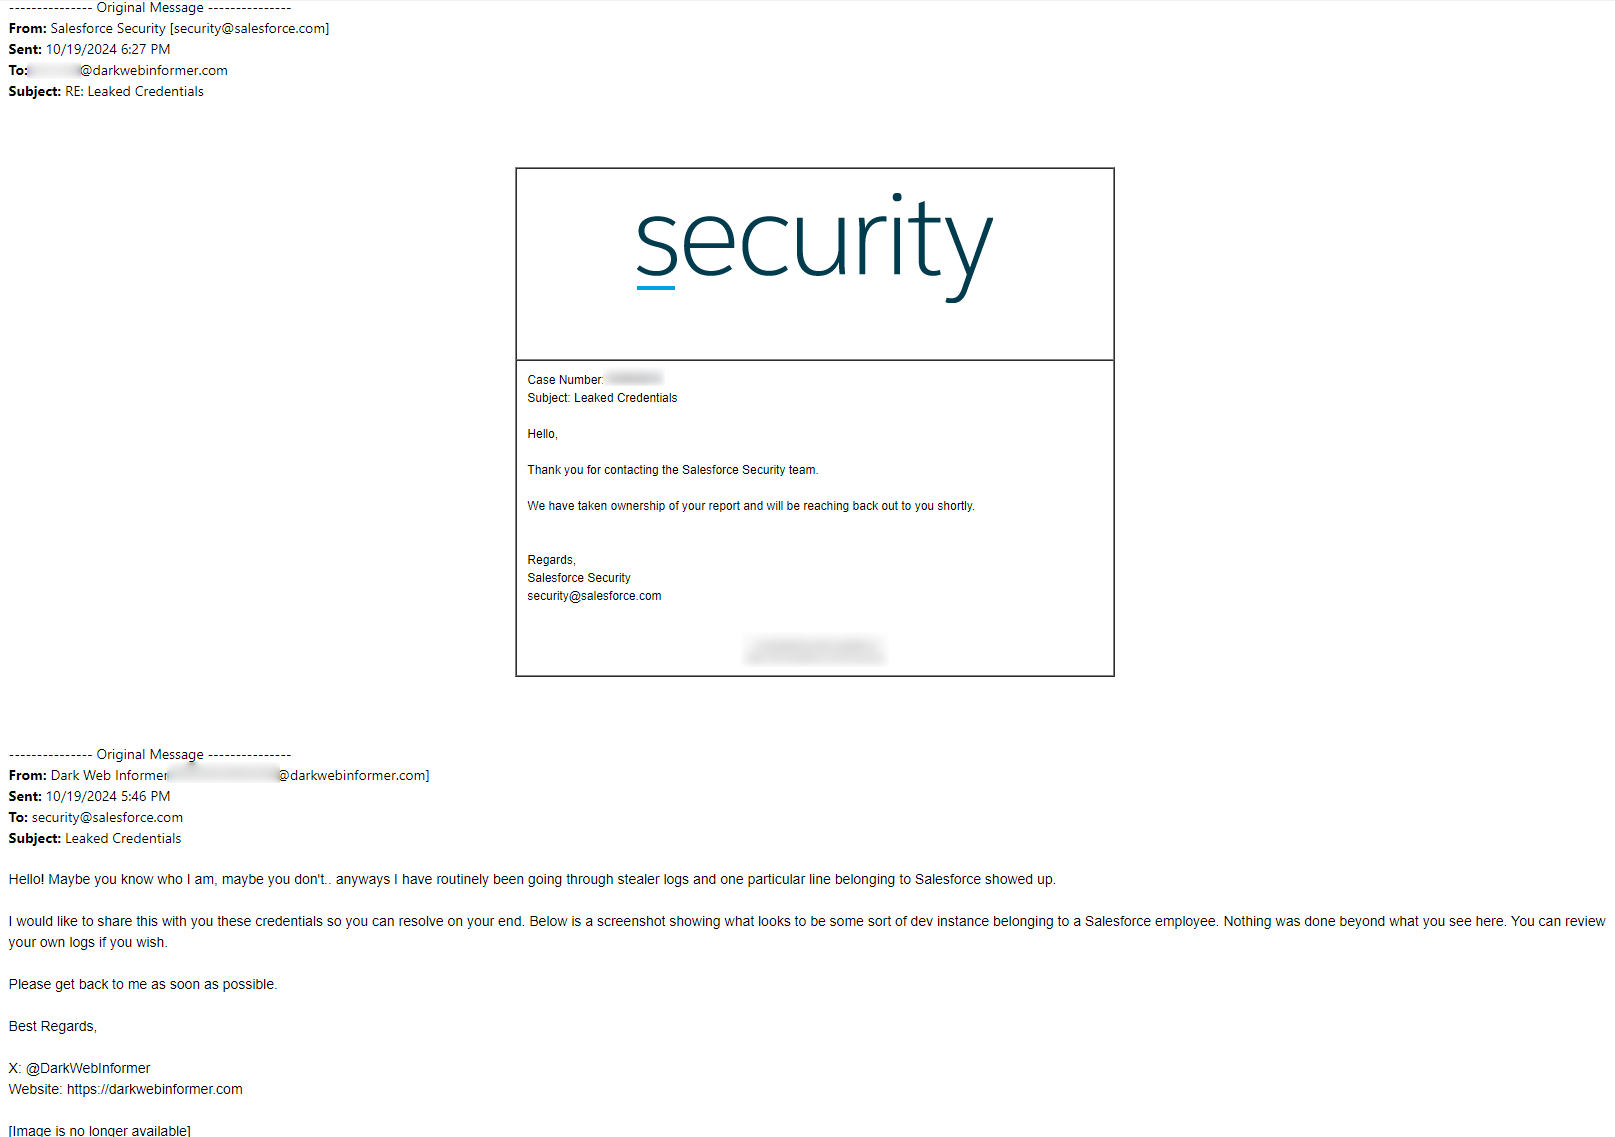
Task: Click the 'Dark Web Informer' sender name
Action: (109, 776)
